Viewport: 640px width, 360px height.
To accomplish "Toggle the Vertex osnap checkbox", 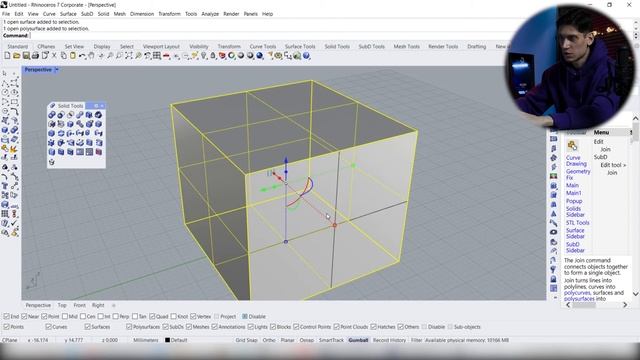I will pos(193,316).
